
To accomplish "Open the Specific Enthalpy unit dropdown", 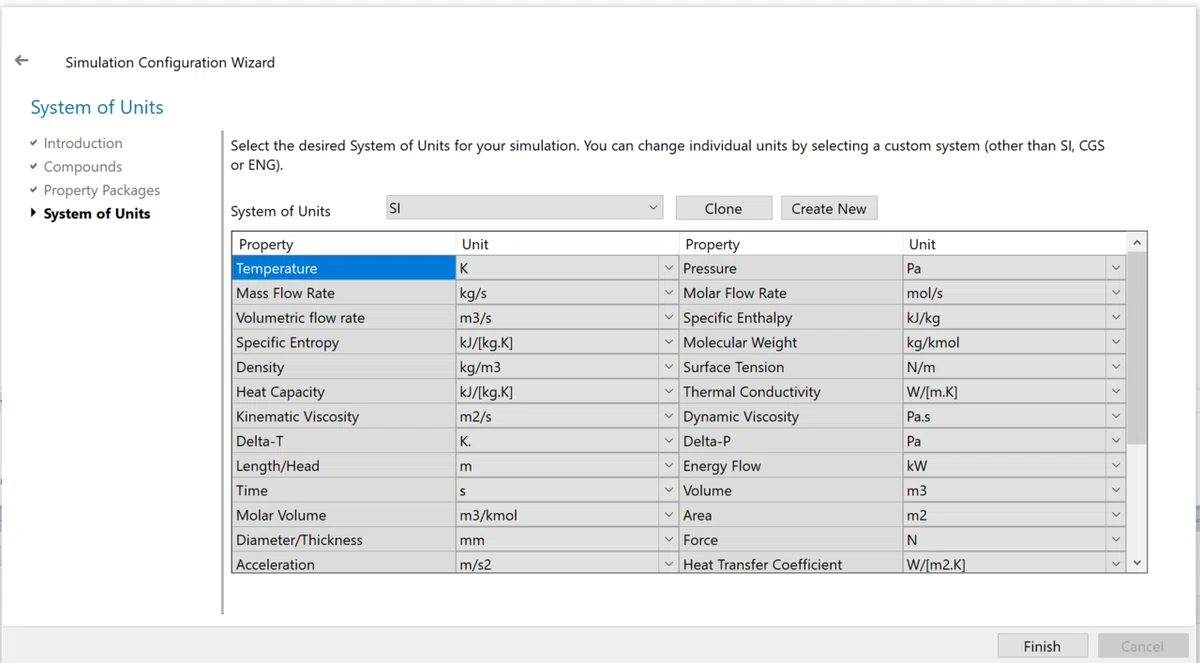I will click(1115, 317).
